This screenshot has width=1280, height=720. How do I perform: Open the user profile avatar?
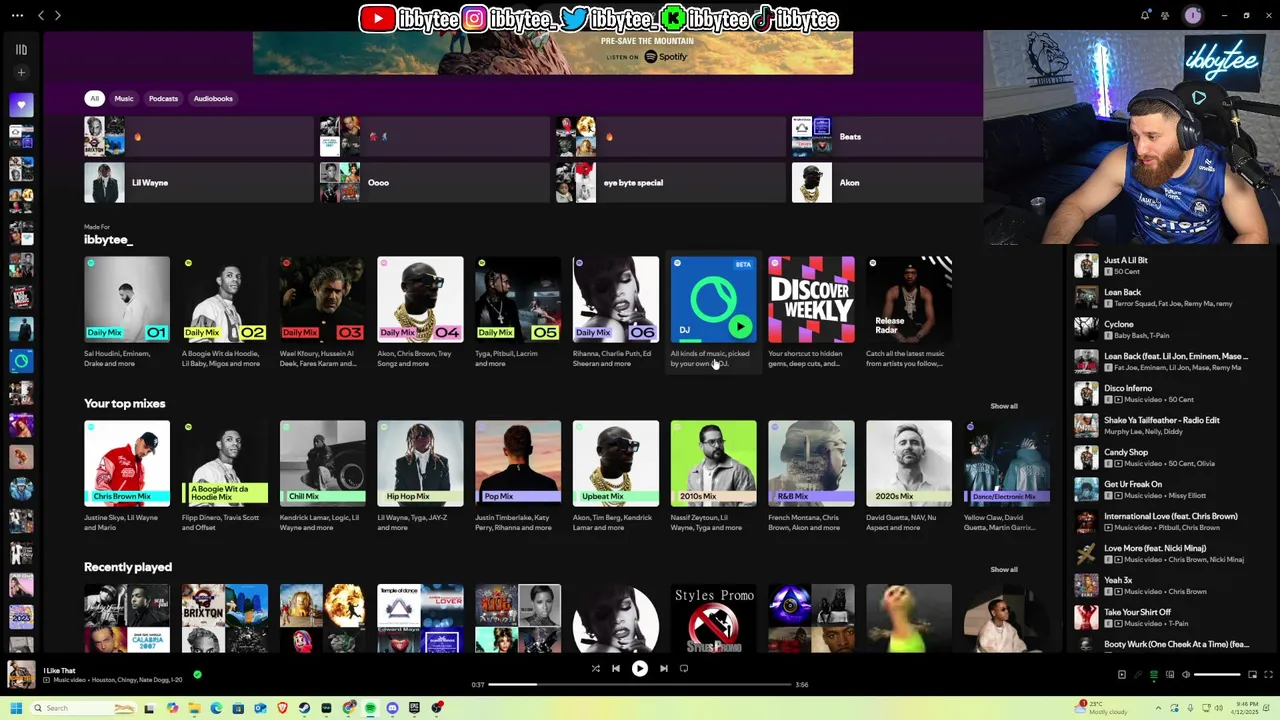coord(1192,15)
